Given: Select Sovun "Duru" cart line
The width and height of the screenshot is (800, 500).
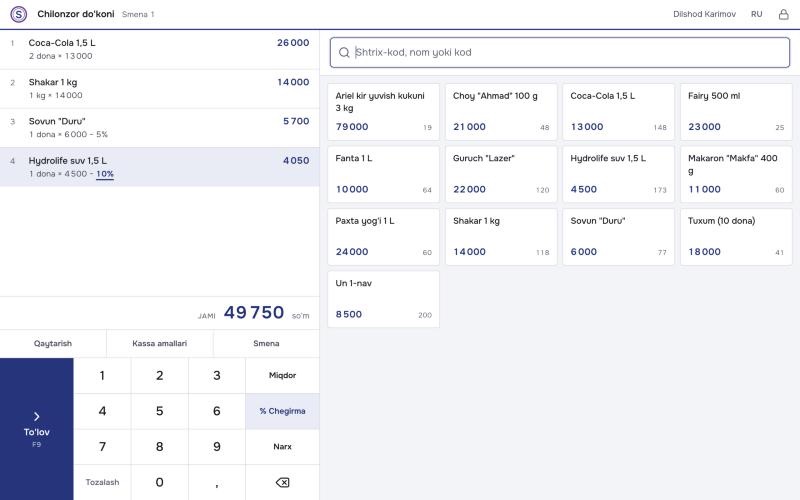Looking at the screenshot, I should (160, 128).
